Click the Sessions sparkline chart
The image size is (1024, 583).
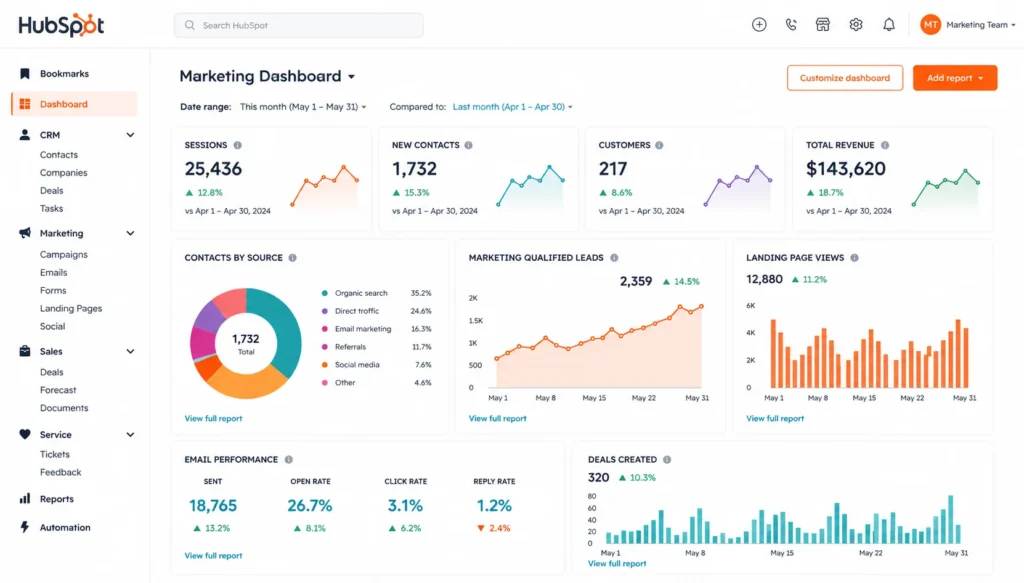pyautogui.click(x=325, y=185)
